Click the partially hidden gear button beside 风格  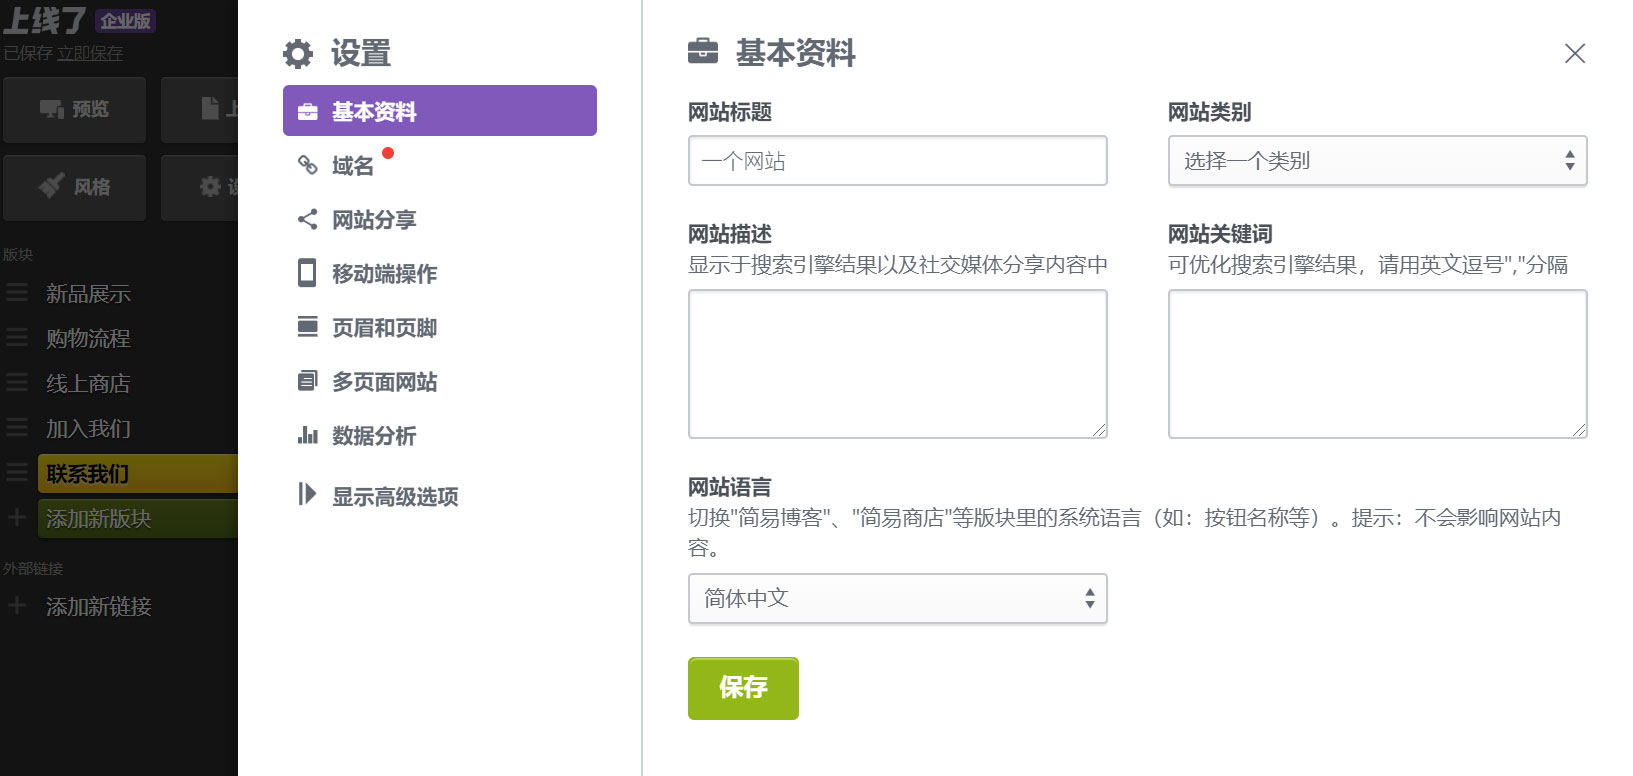click(200, 188)
